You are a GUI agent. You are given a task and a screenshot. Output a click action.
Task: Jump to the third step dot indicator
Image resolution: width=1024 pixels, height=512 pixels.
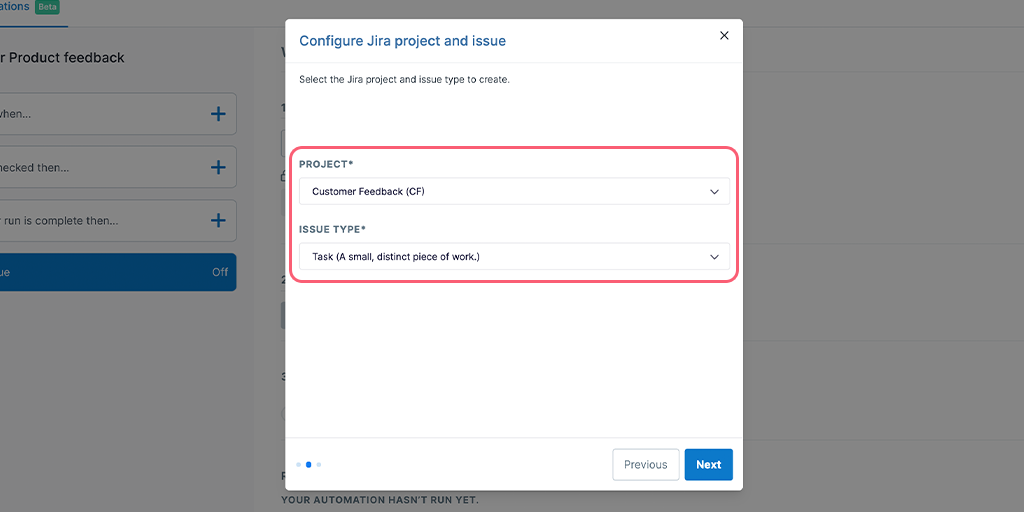point(319,465)
